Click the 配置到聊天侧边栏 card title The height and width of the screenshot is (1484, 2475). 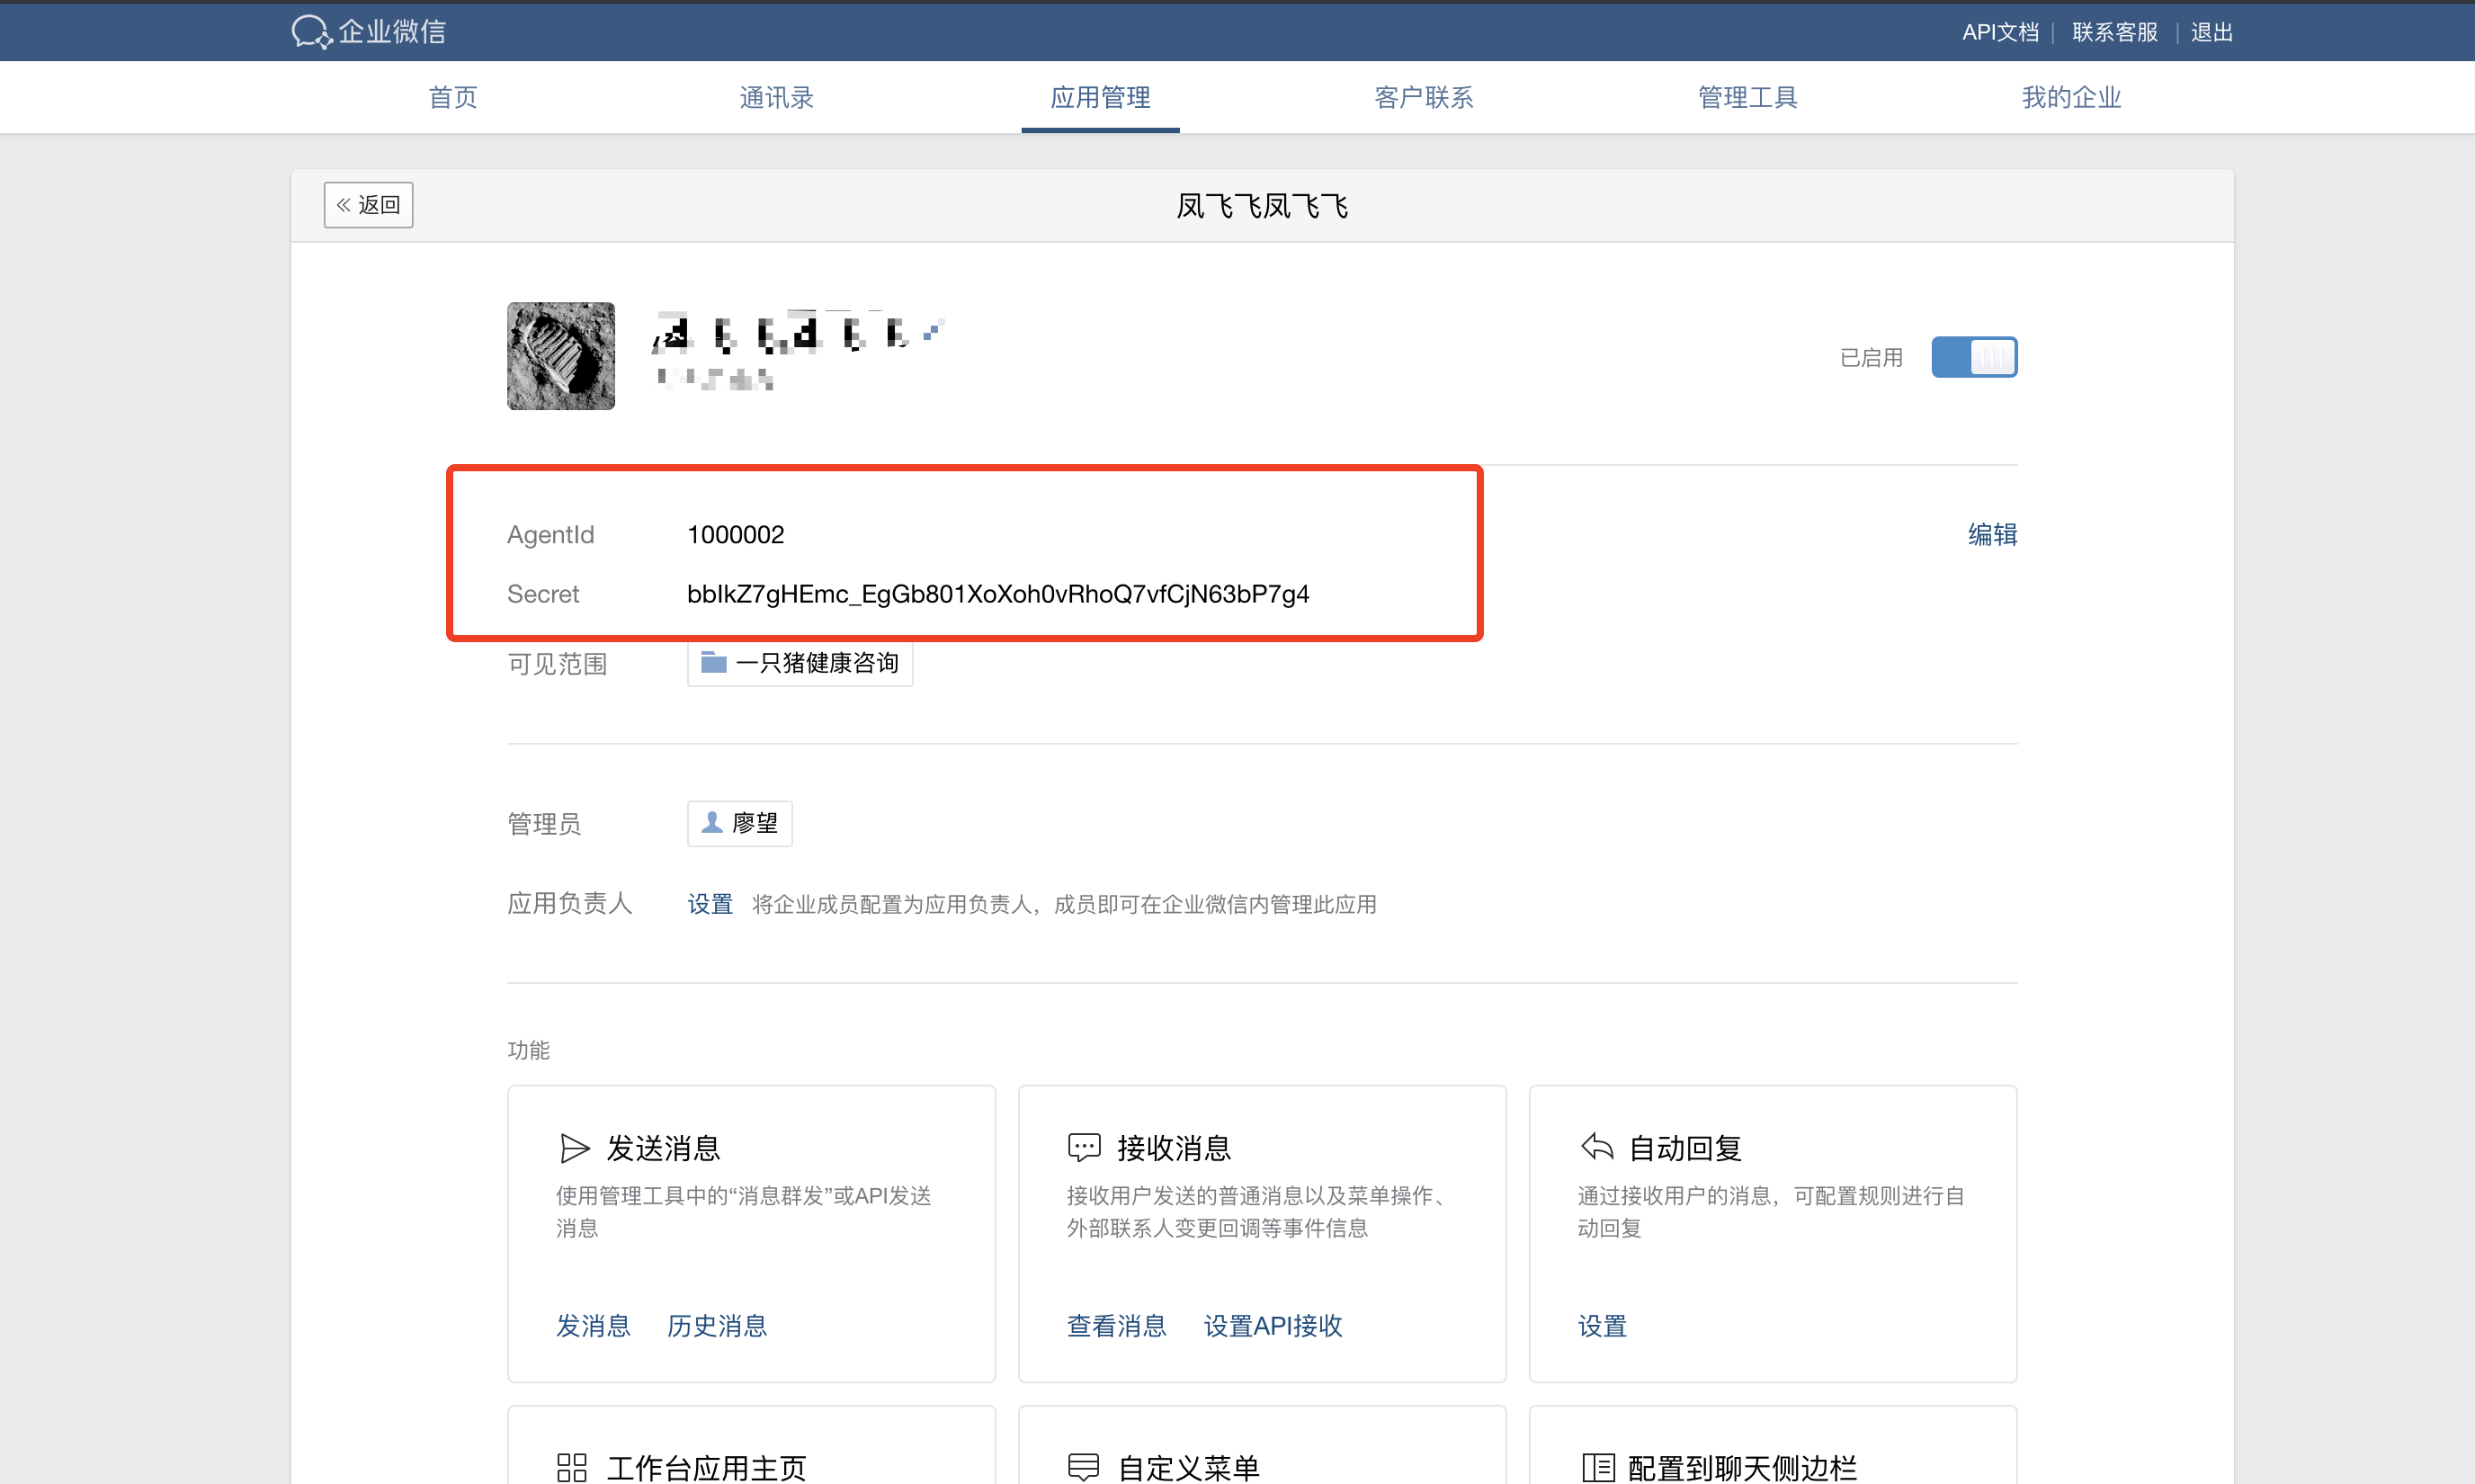[1743, 1467]
